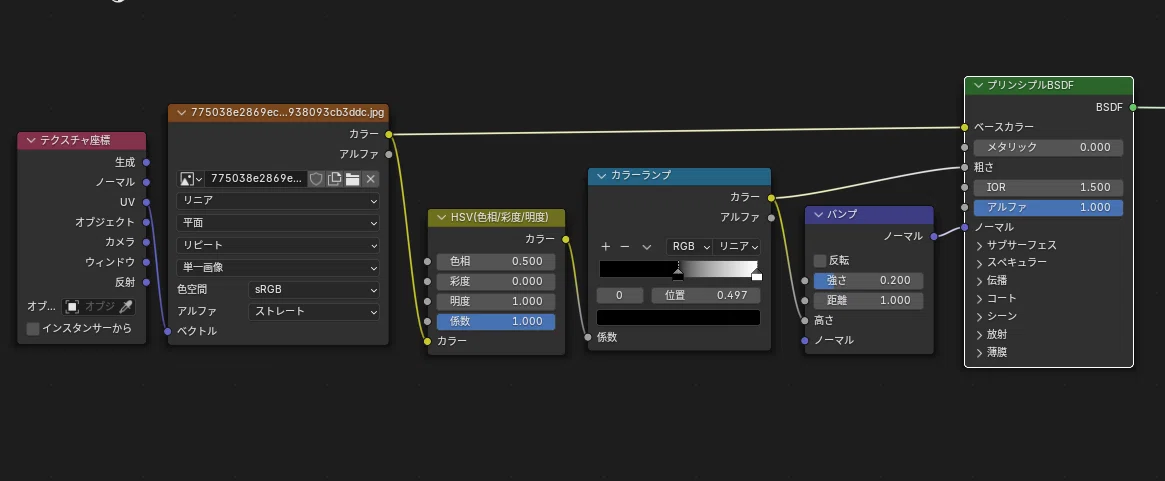Click バンプ ノーマル output socket

934,236
